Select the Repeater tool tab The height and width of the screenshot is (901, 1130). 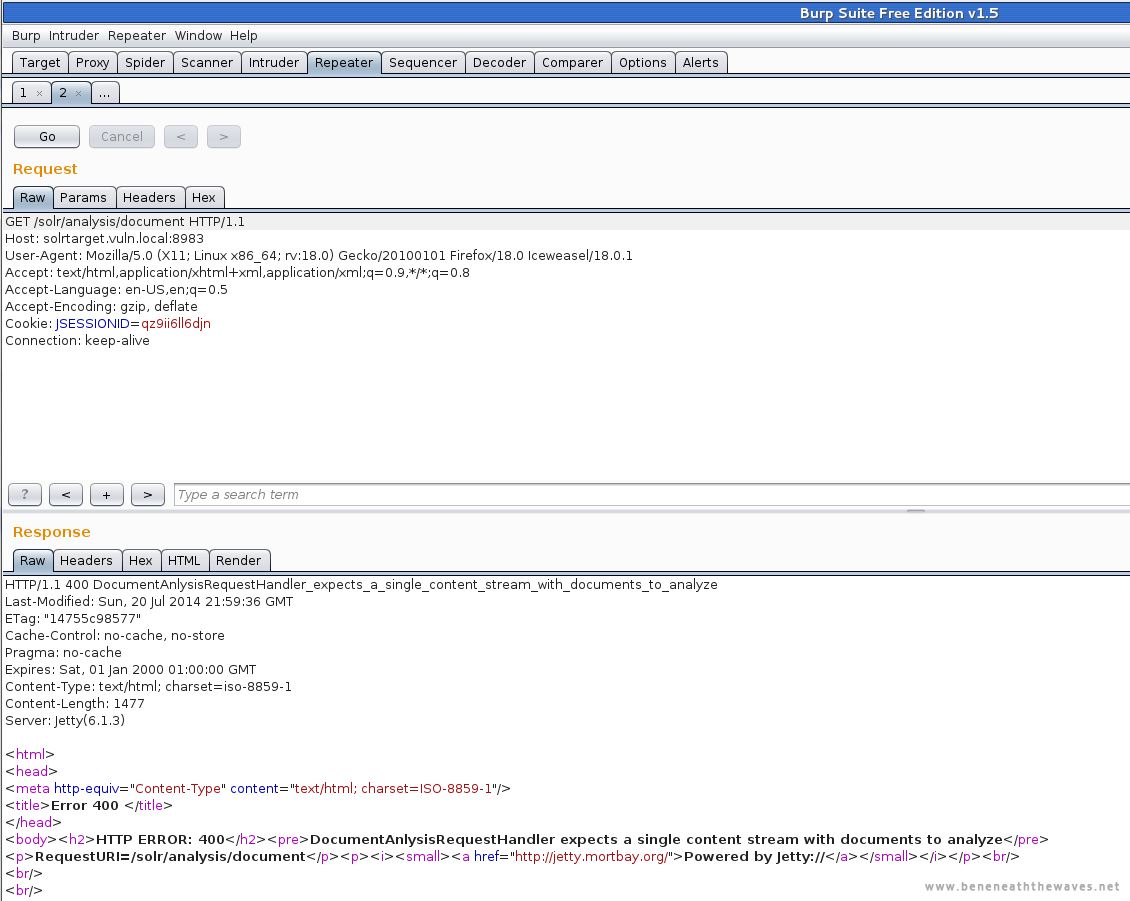344,63
